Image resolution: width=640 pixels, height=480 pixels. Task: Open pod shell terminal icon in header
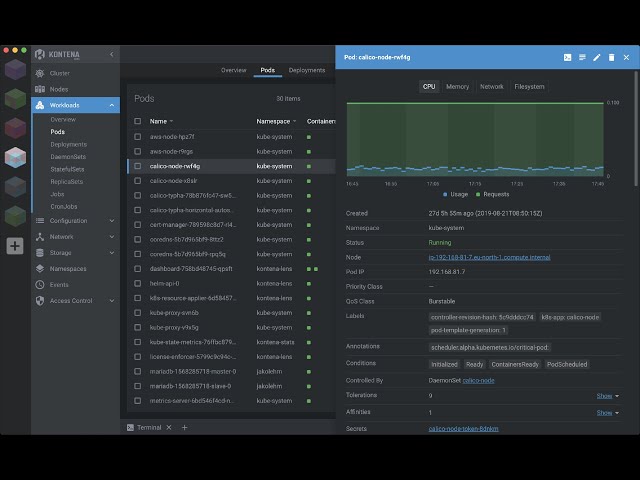567,58
